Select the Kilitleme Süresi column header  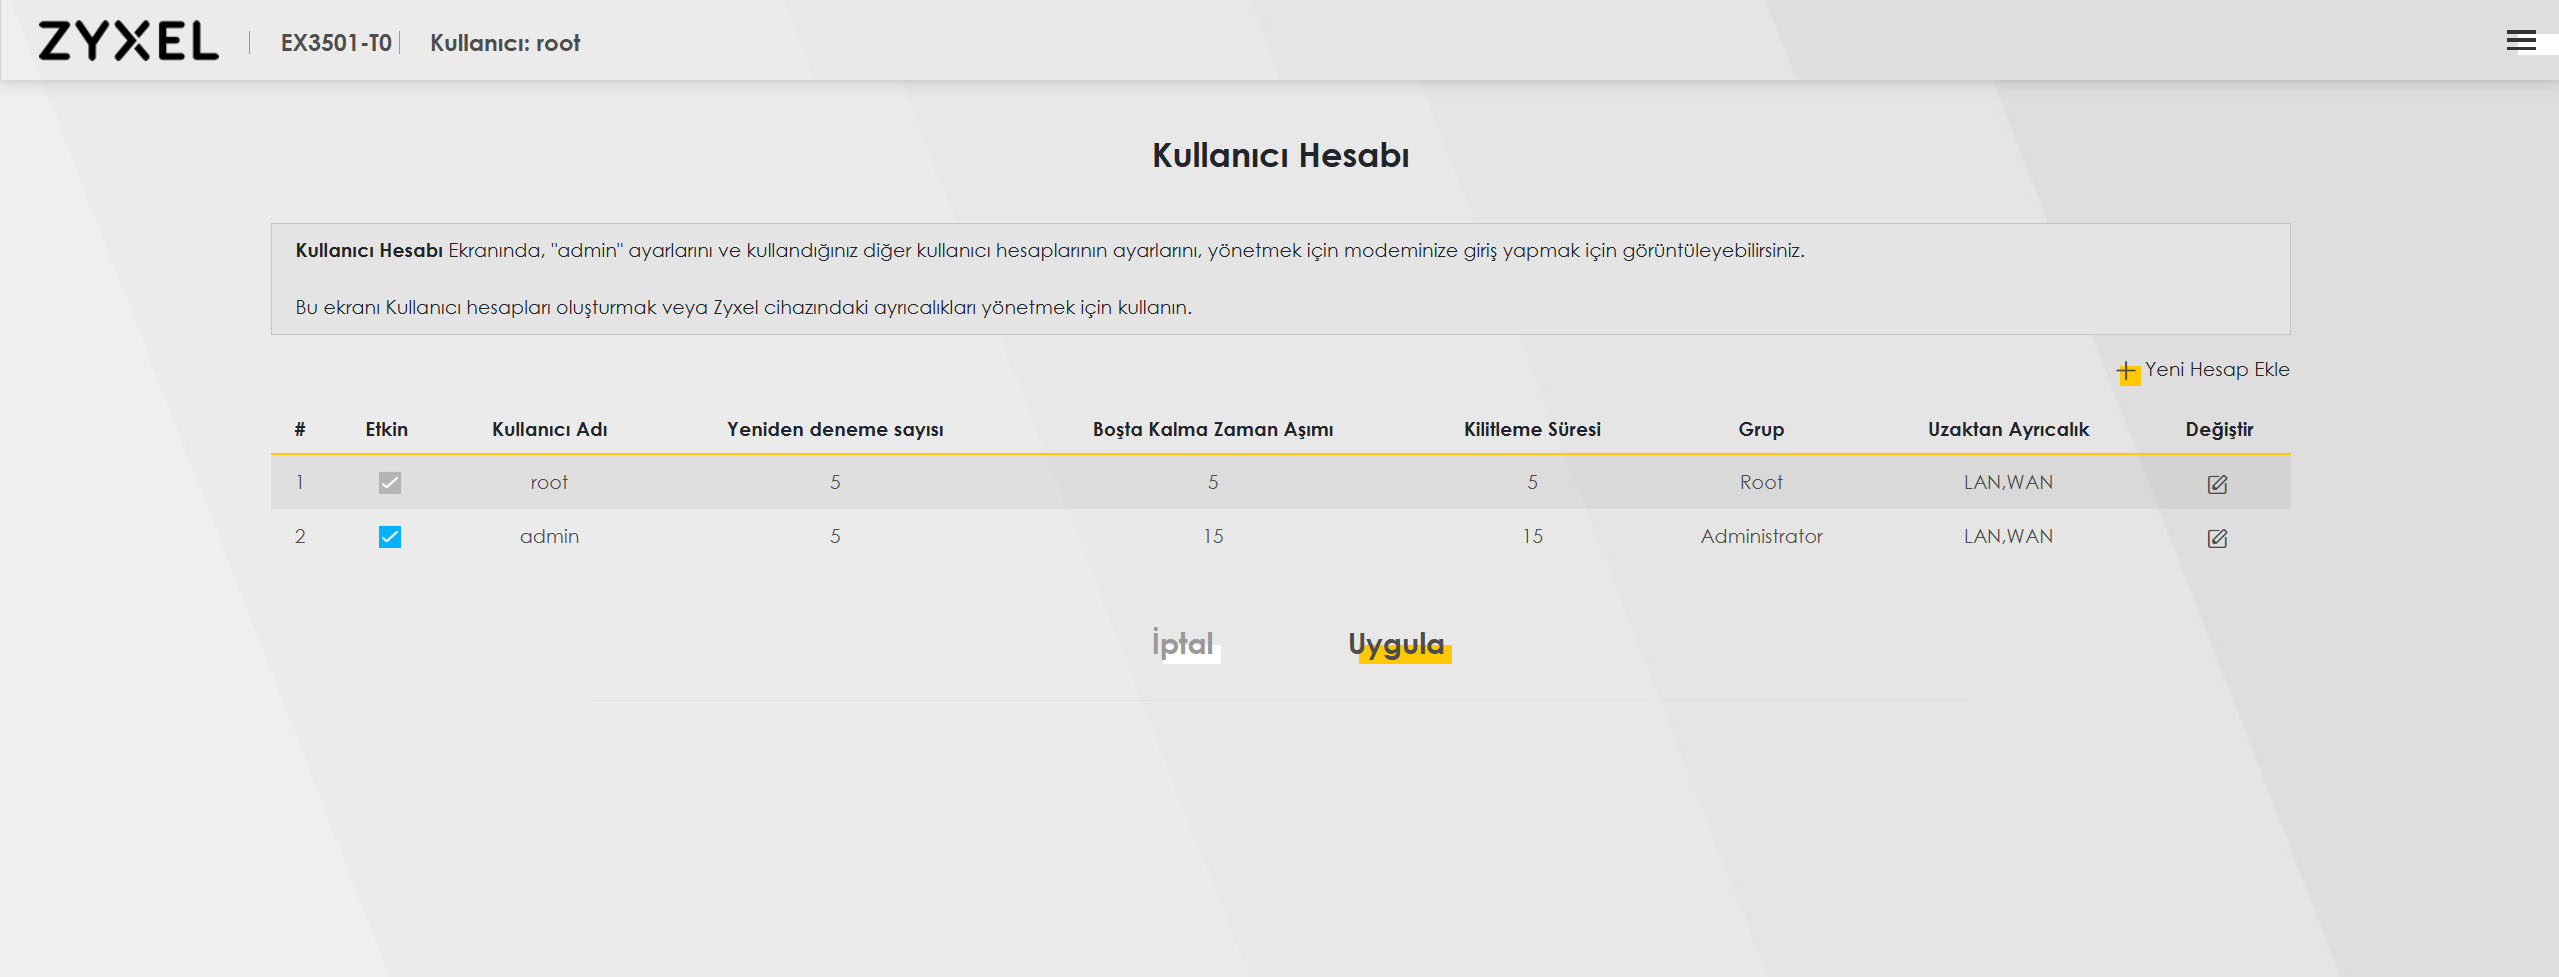(1532, 429)
